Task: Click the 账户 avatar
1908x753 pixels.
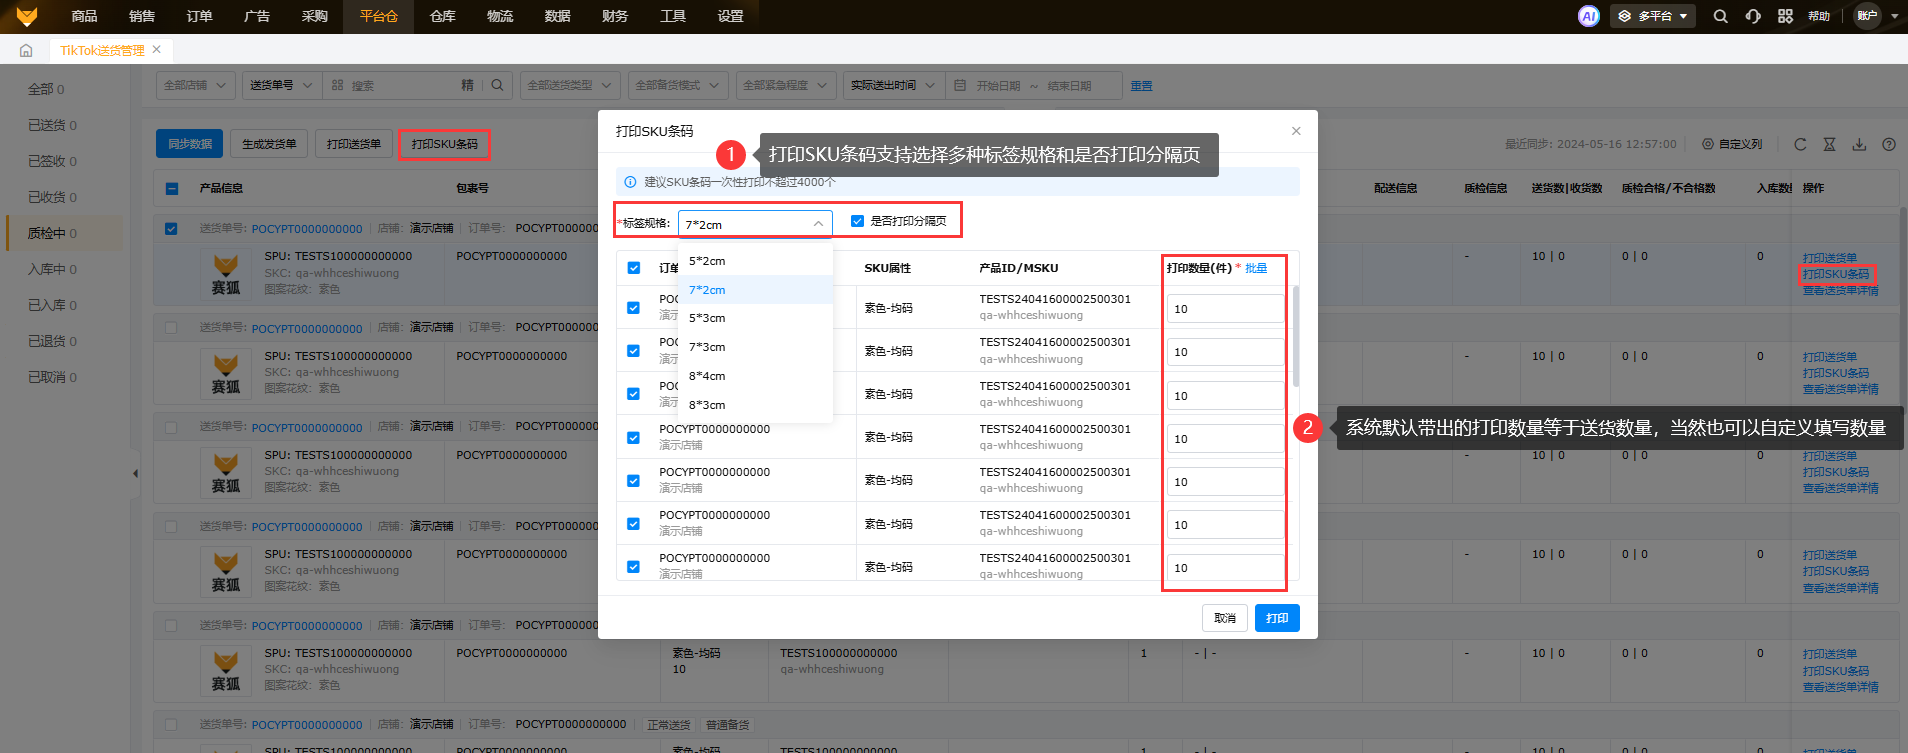Action: pyautogui.click(x=1867, y=16)
